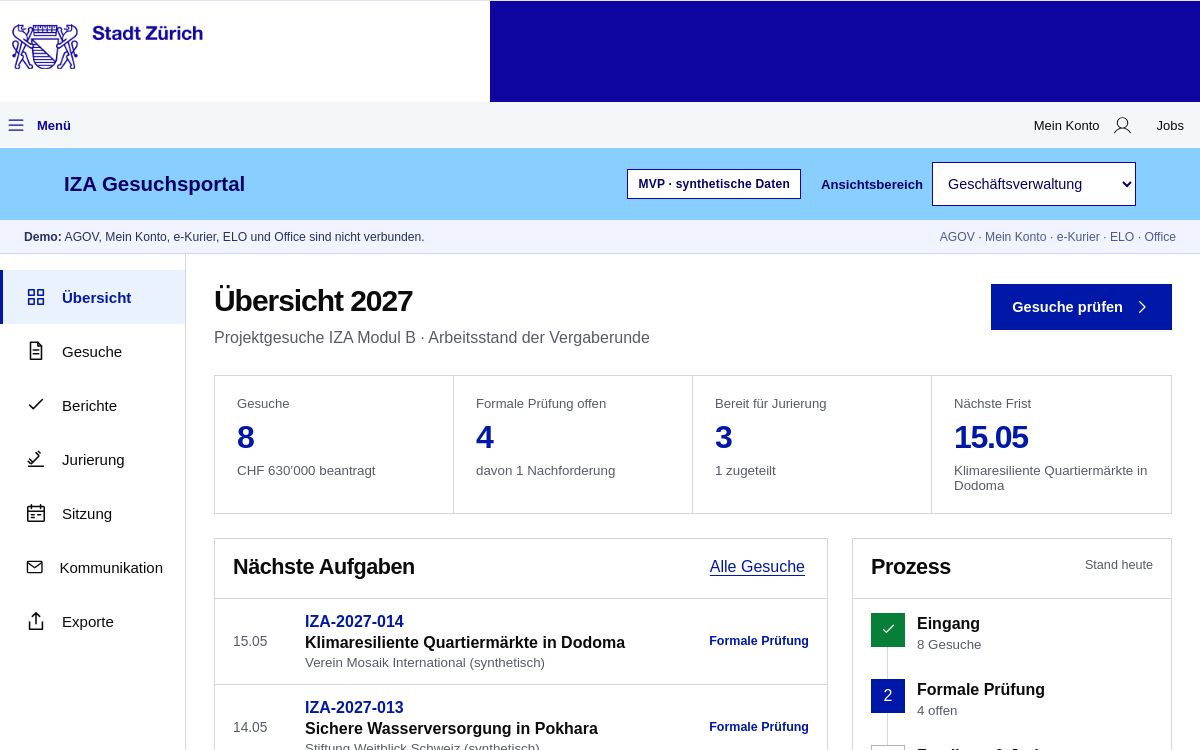
Task: Click the Sitzung calendar icon
Action: coord(36,513)
